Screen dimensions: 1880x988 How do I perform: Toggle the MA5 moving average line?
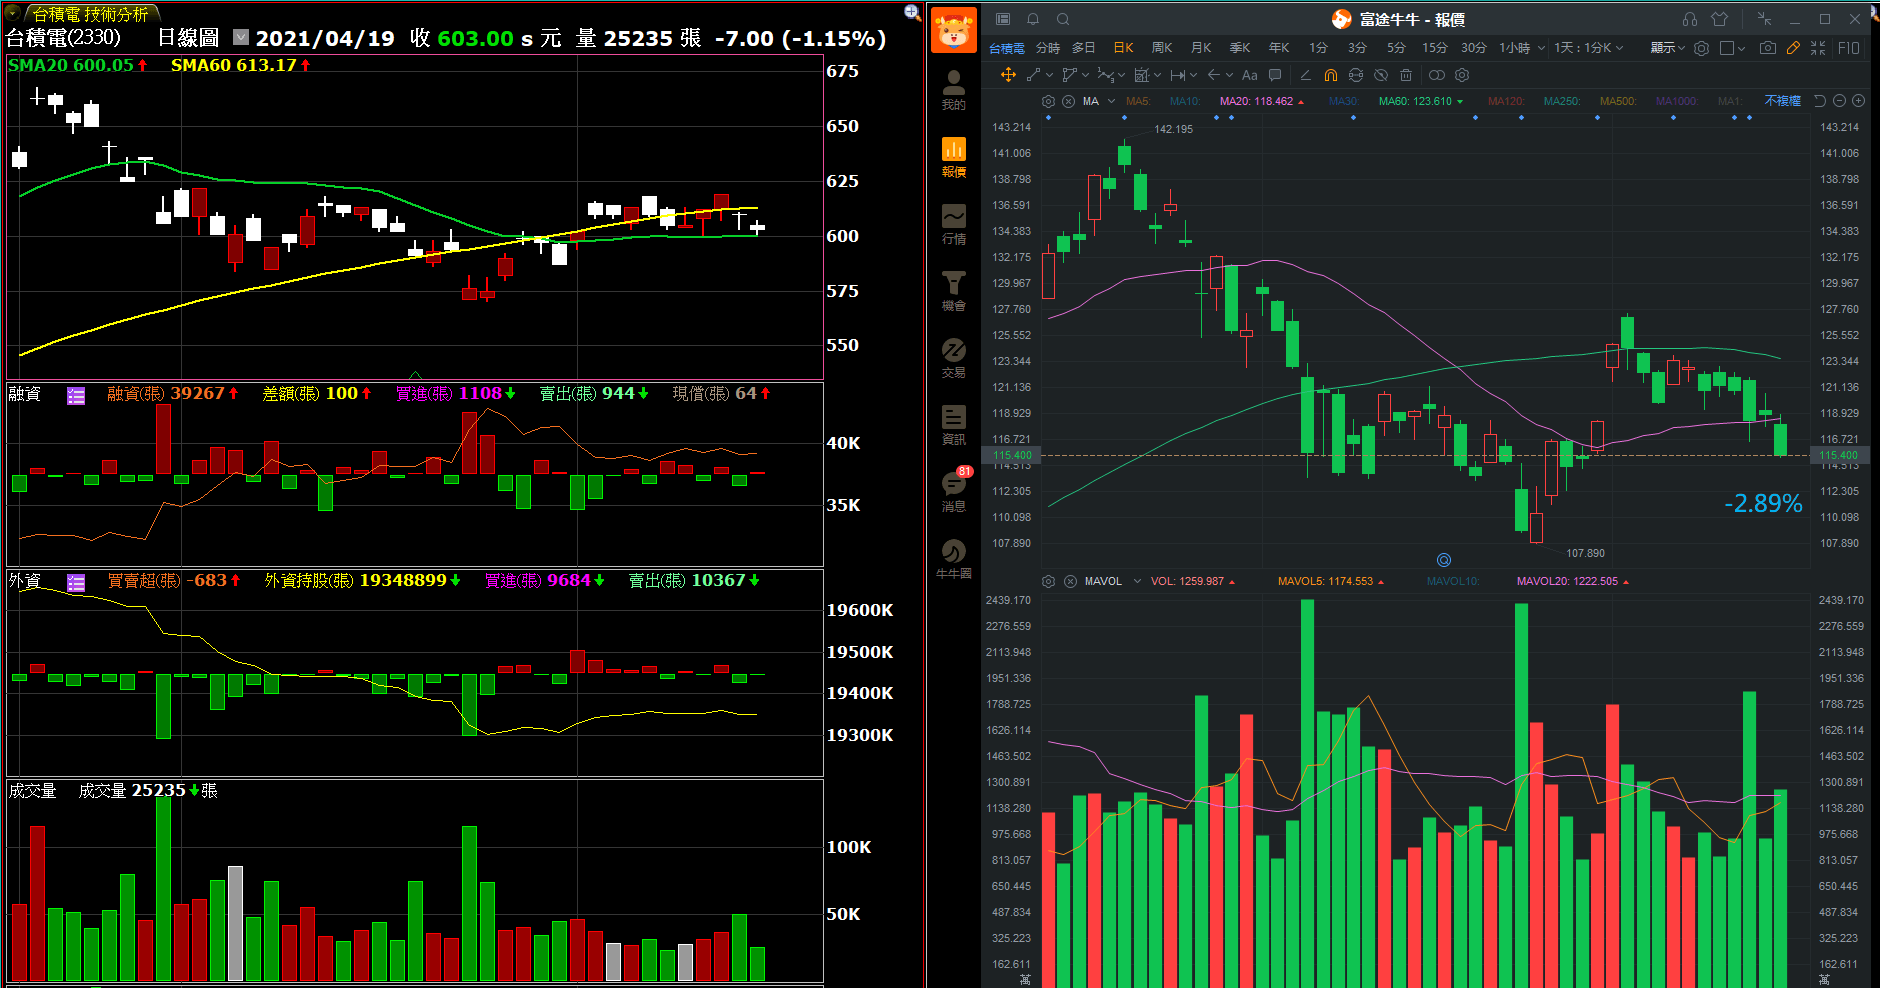point(1137,101)
